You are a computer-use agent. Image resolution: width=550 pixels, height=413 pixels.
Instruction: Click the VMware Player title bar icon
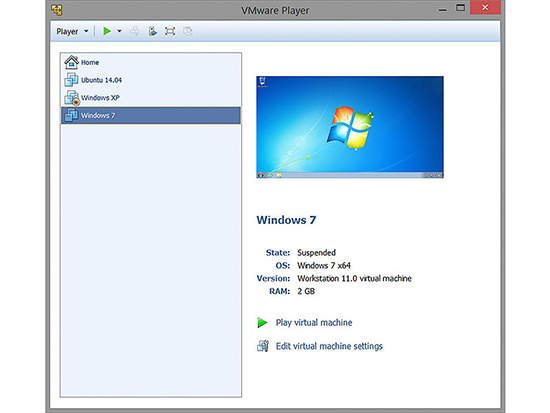click(x=57, y=10)
